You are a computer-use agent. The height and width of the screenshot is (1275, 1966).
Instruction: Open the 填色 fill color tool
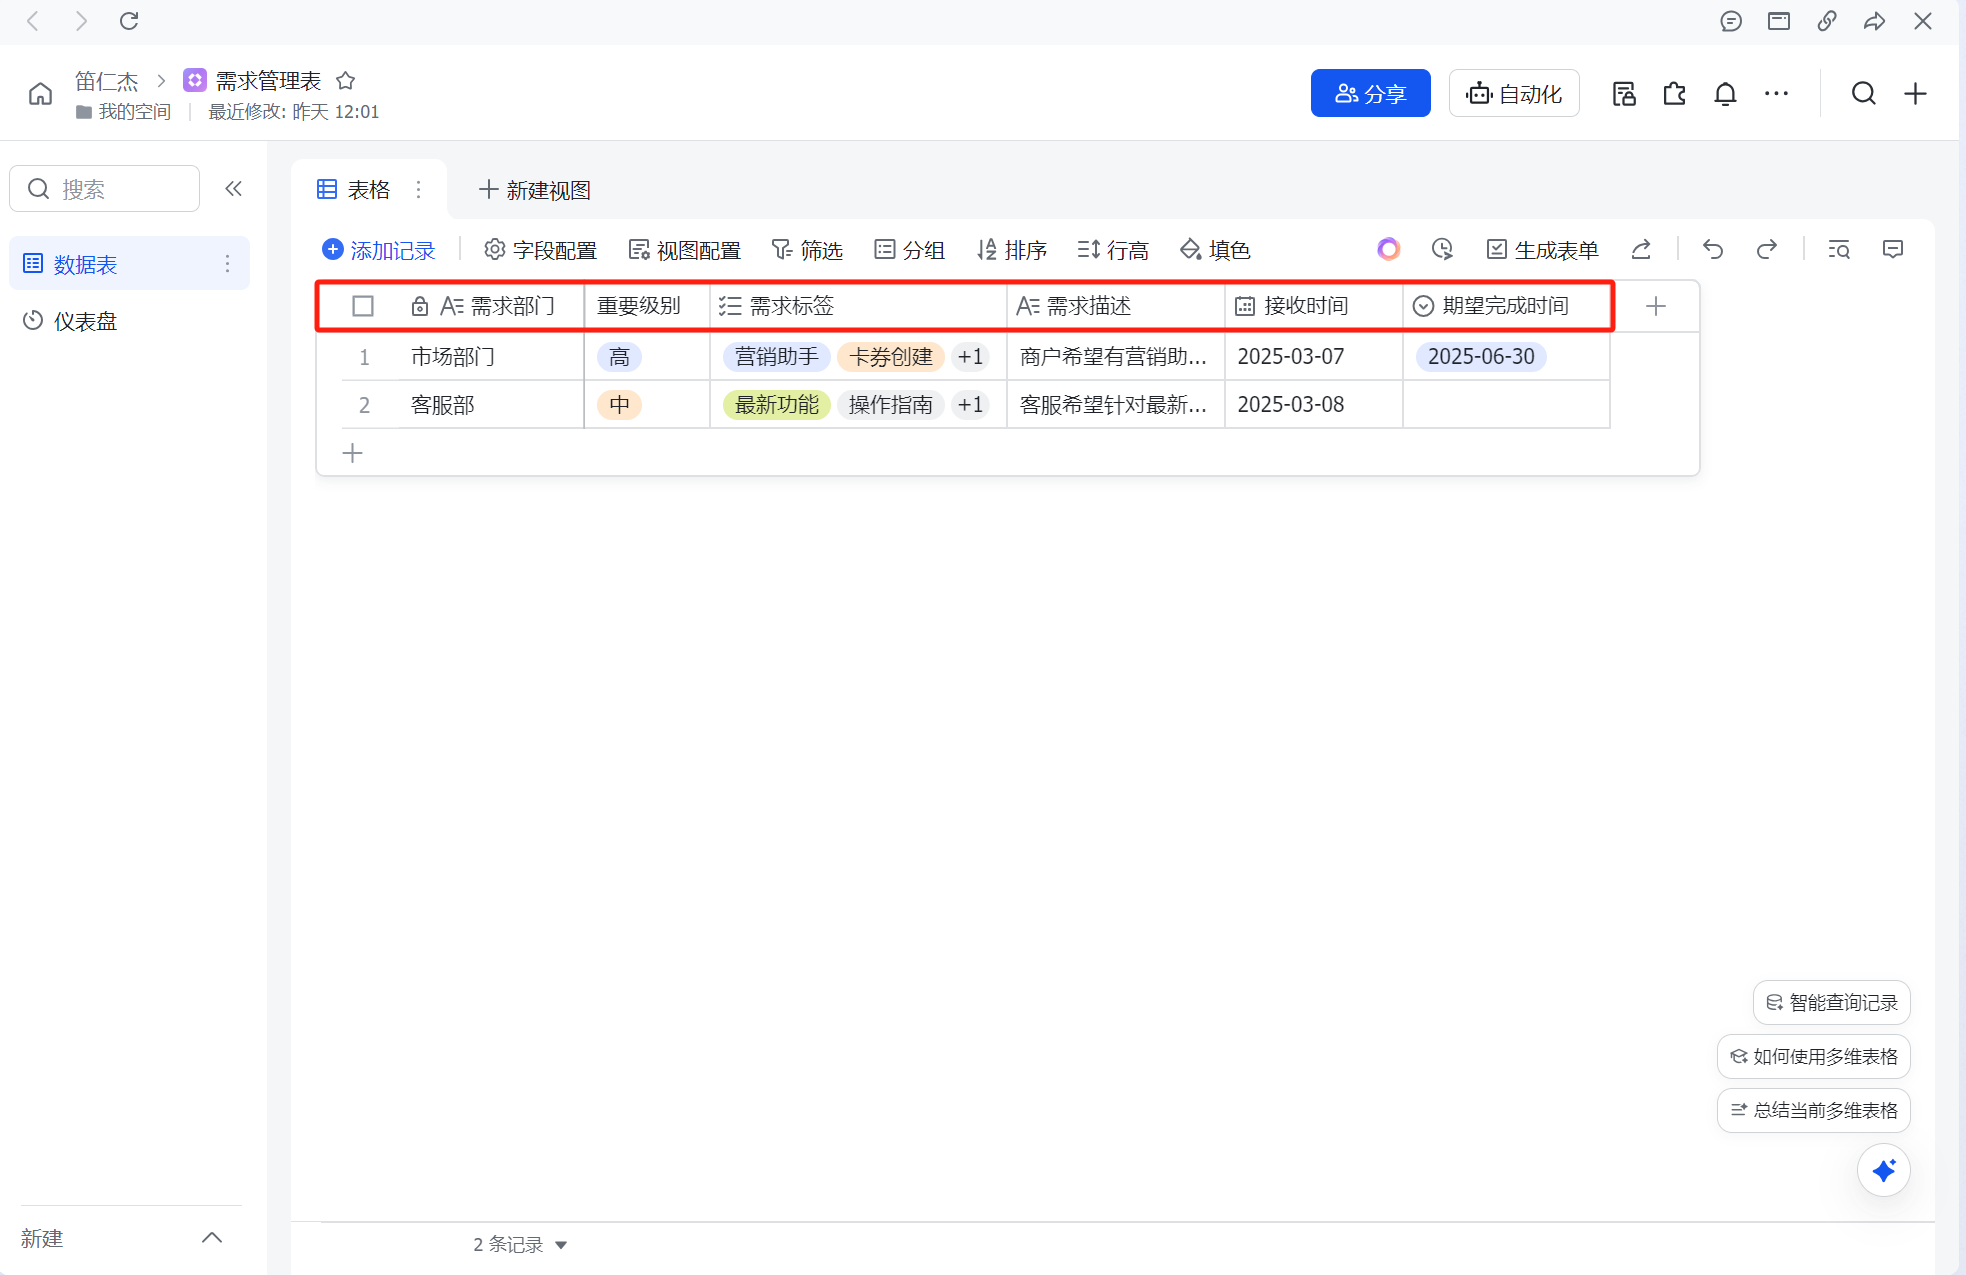[1215, 249]
